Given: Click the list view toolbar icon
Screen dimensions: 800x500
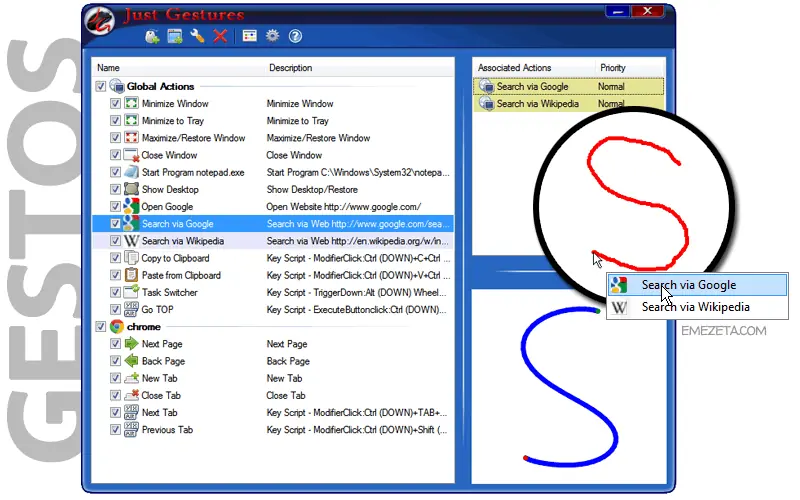Looking at the screenshot, I should click(x=249, y=36).
